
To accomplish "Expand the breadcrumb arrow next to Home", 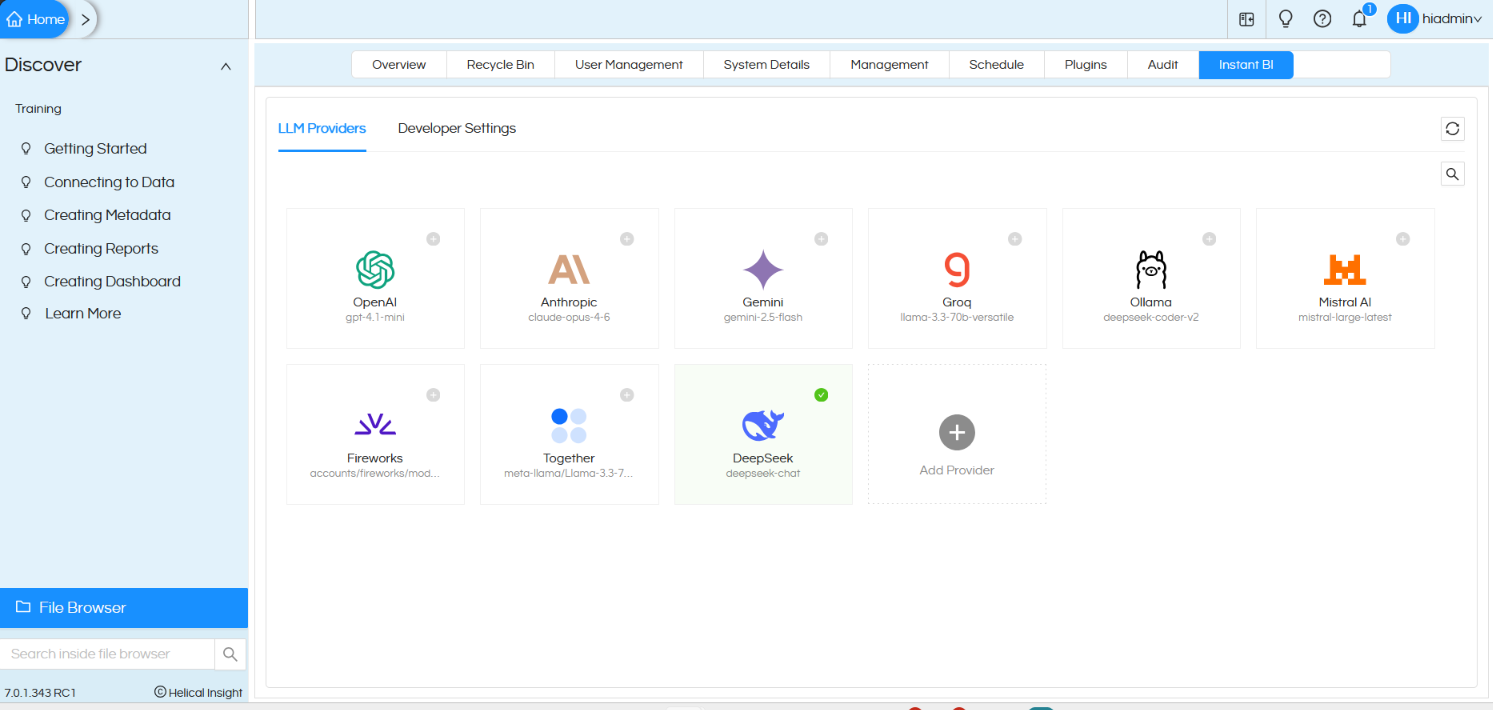I will coord(86,19).
